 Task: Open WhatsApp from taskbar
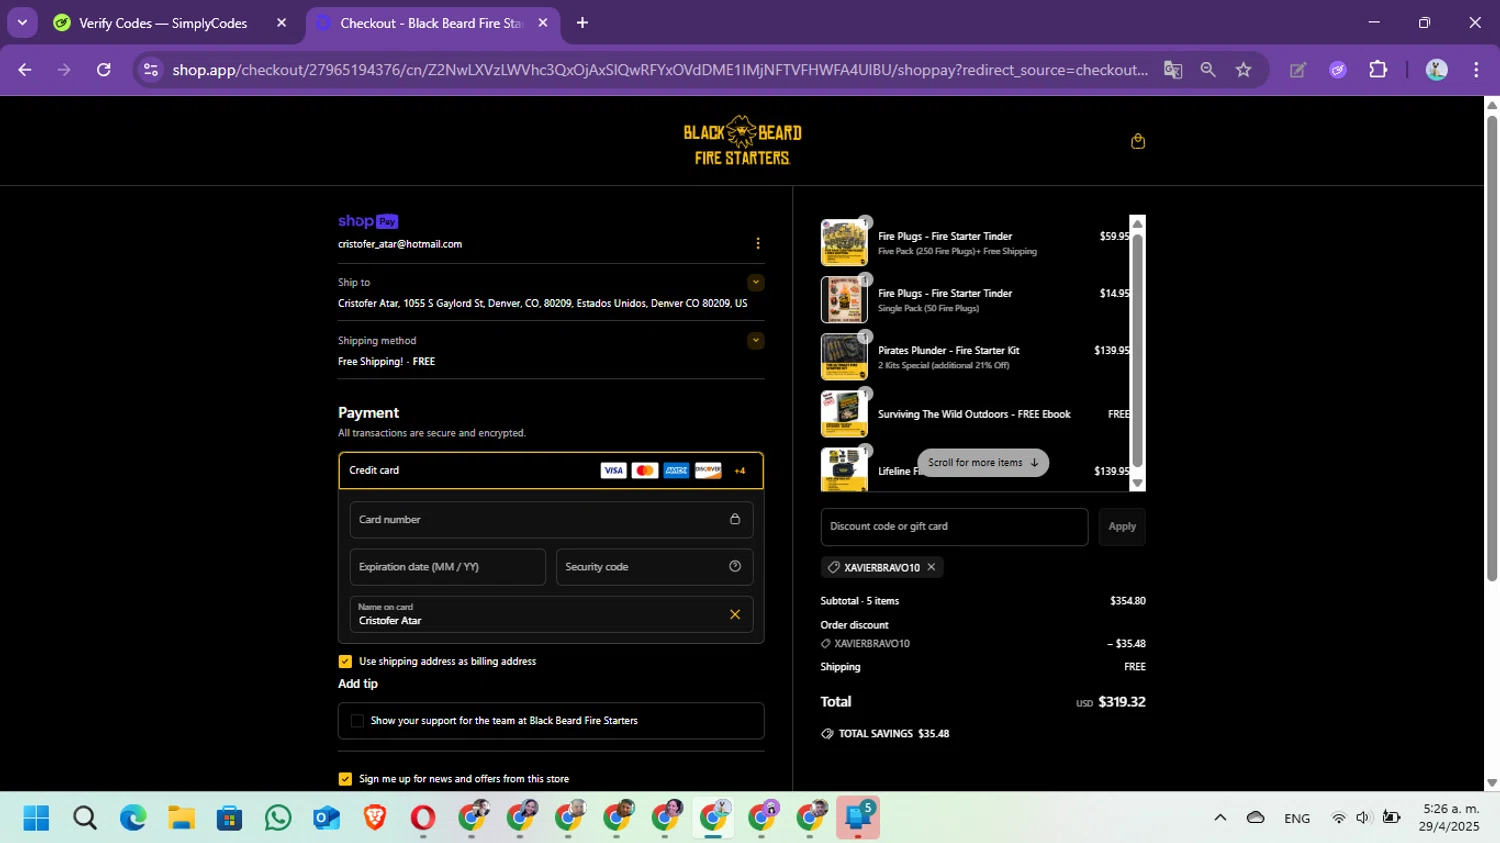pyautogui.click(x=278, y=818)
